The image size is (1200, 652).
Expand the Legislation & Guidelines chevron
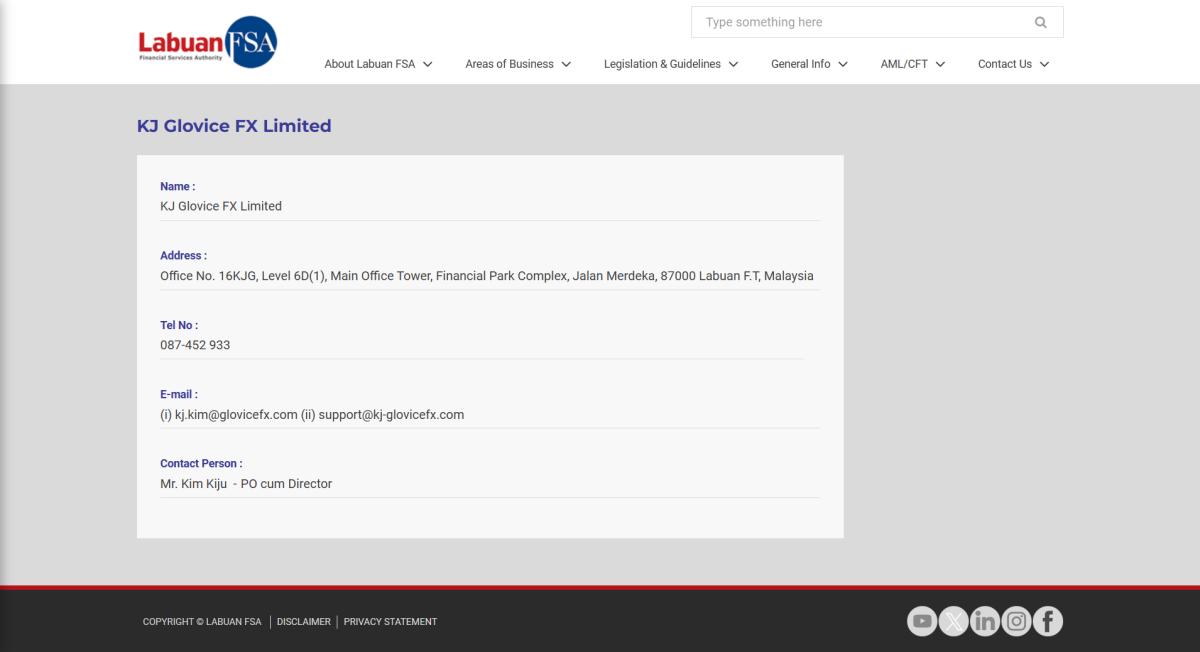pos(733,64)
